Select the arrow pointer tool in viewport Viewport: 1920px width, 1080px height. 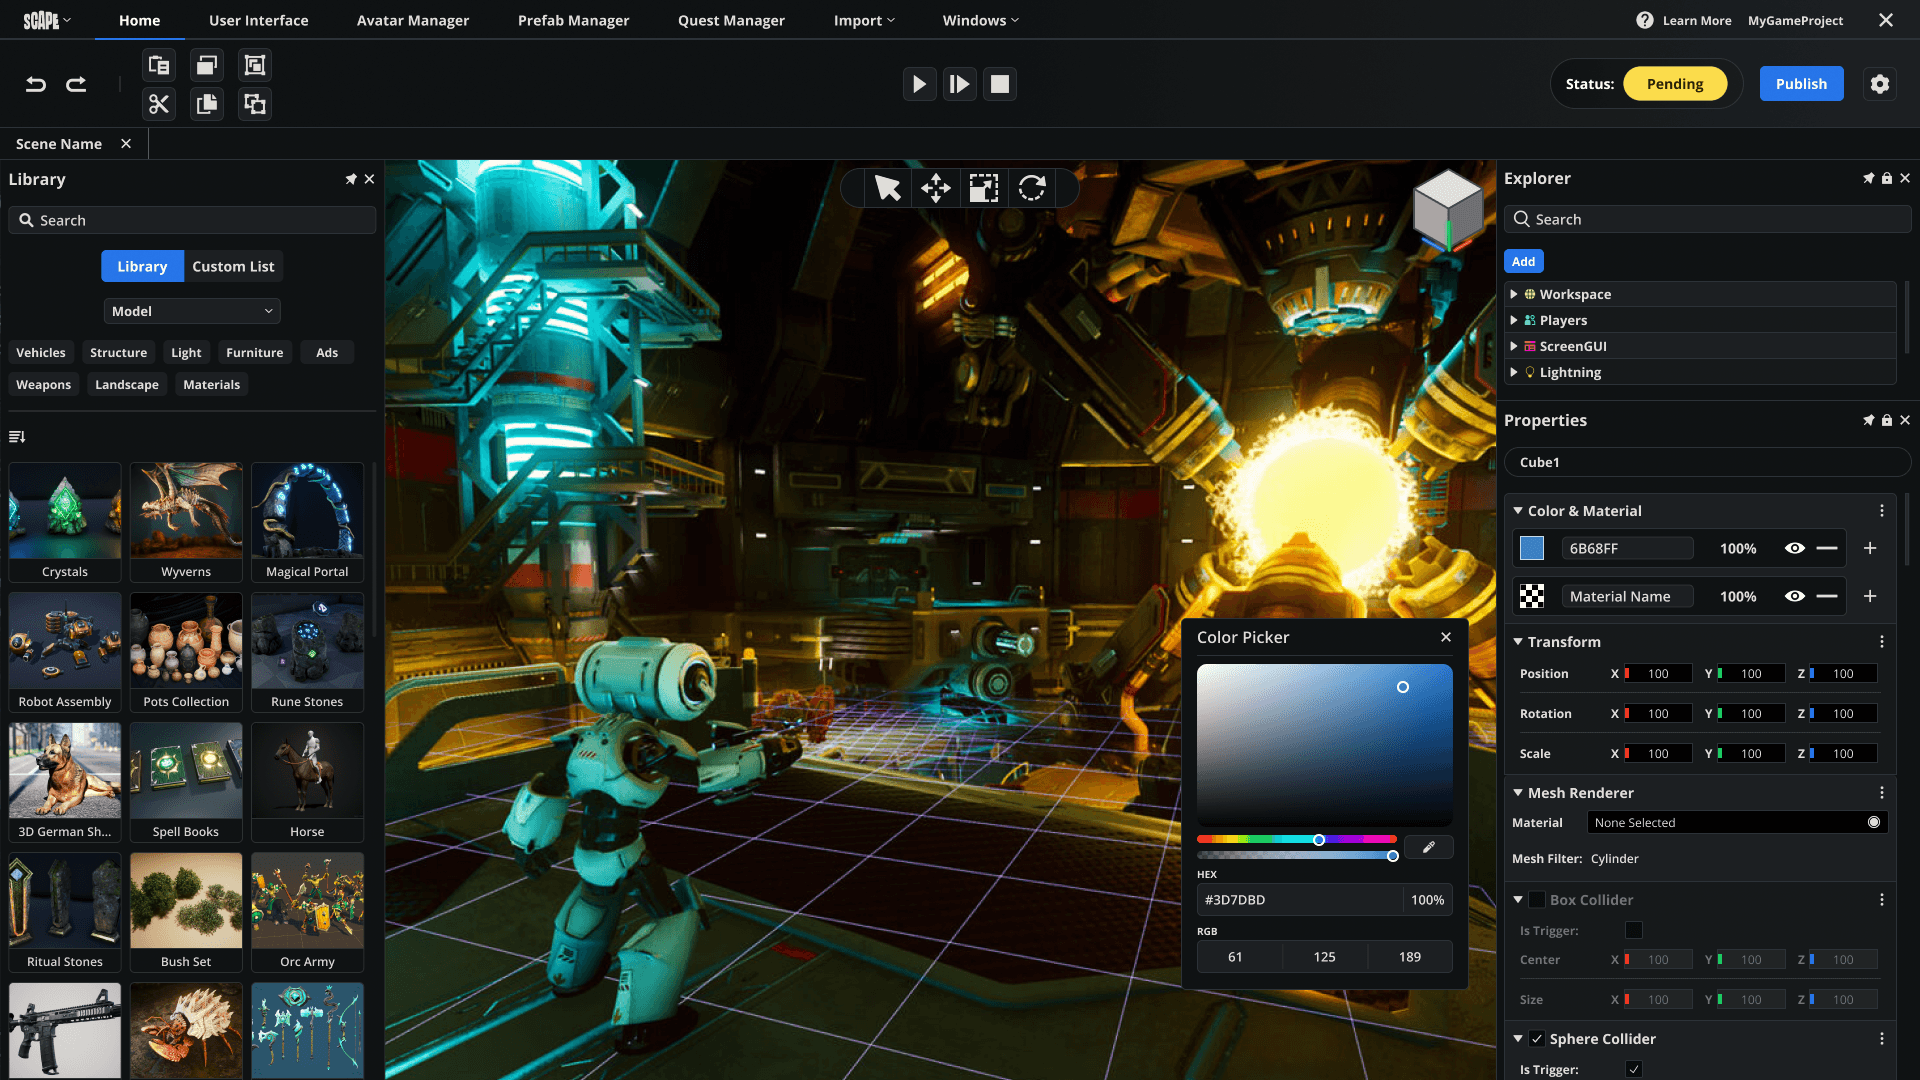pos(887,188)
